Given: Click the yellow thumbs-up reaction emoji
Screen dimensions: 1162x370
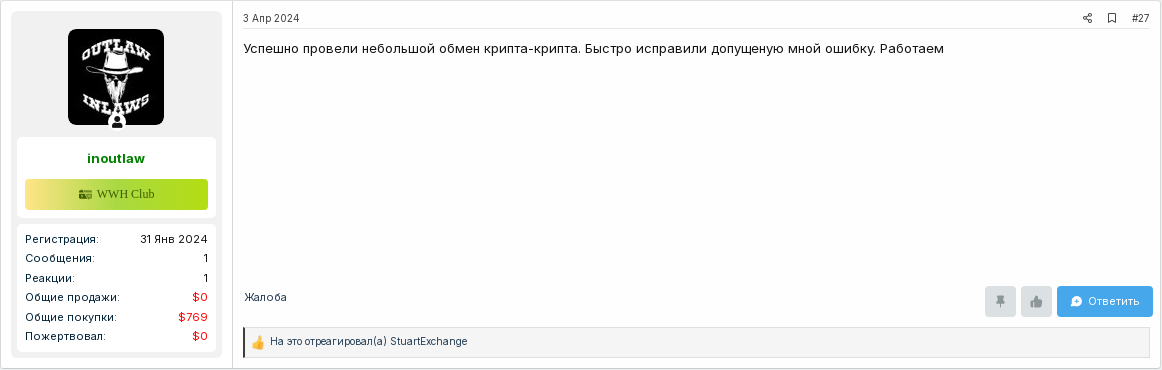Looking at the screenshot, I should pos(258,343).
